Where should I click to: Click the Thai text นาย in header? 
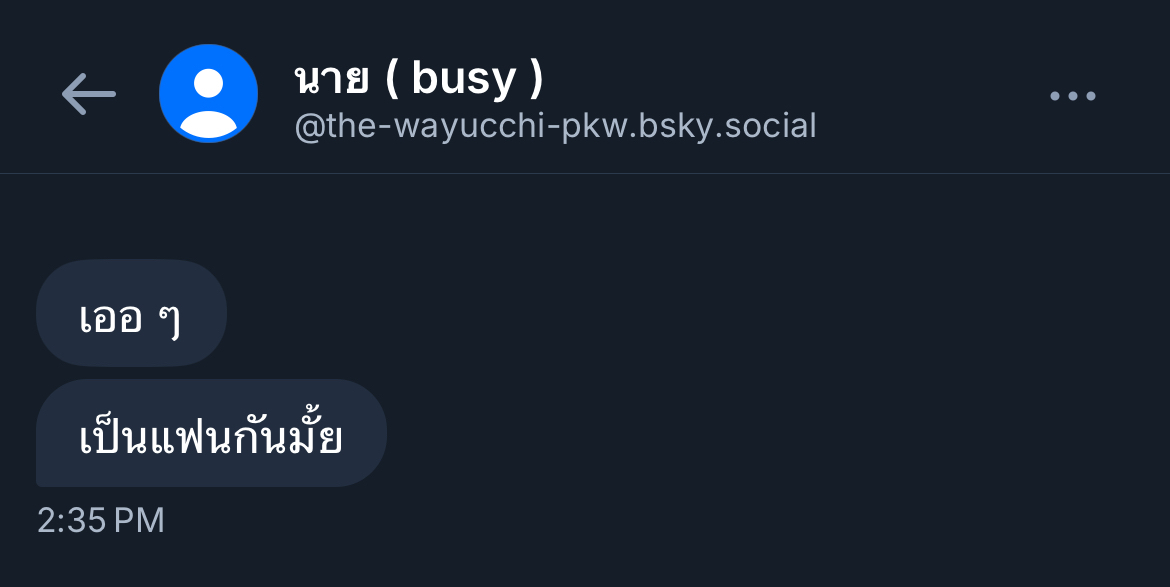coord(331,78)
